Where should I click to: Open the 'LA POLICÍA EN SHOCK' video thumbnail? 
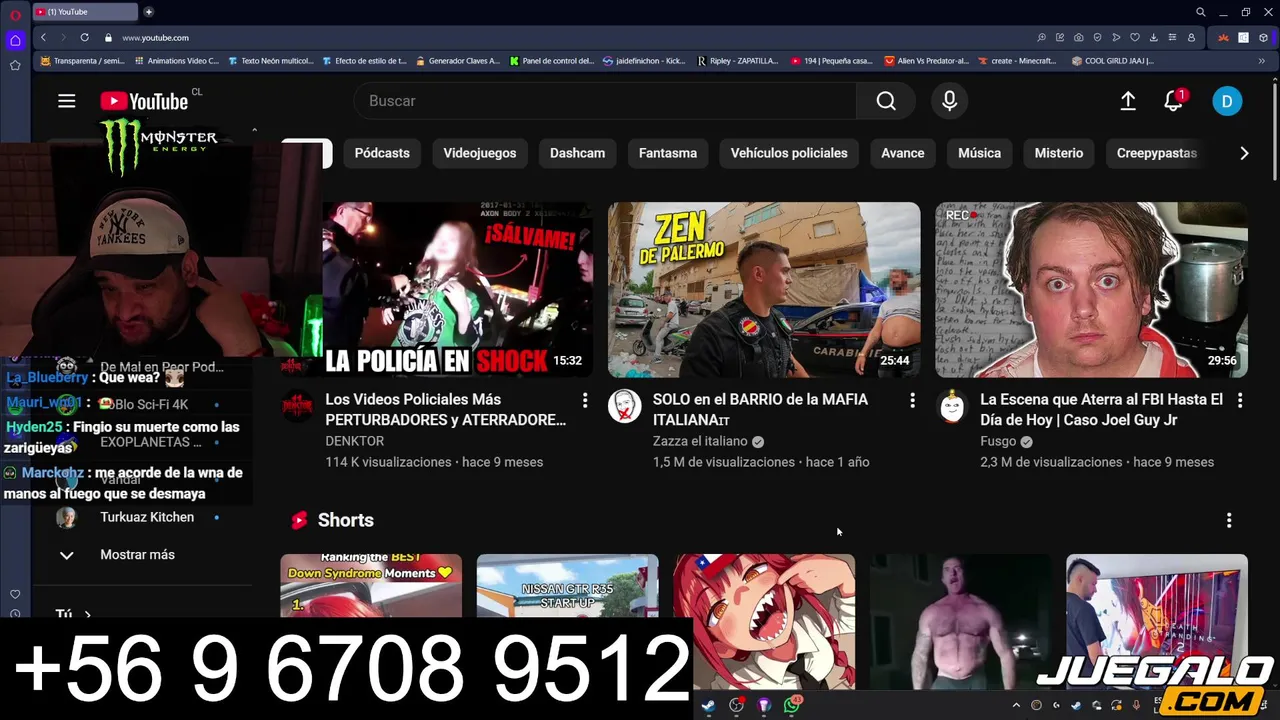[x=457, y=290]
